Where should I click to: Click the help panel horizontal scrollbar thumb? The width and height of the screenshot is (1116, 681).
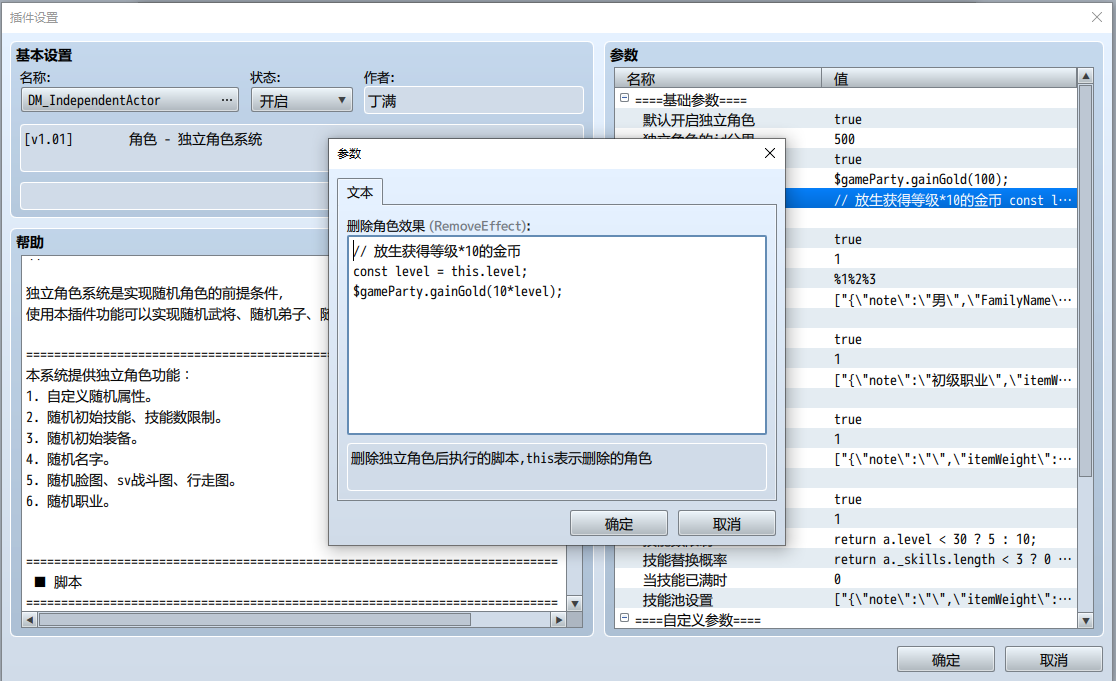254,620
